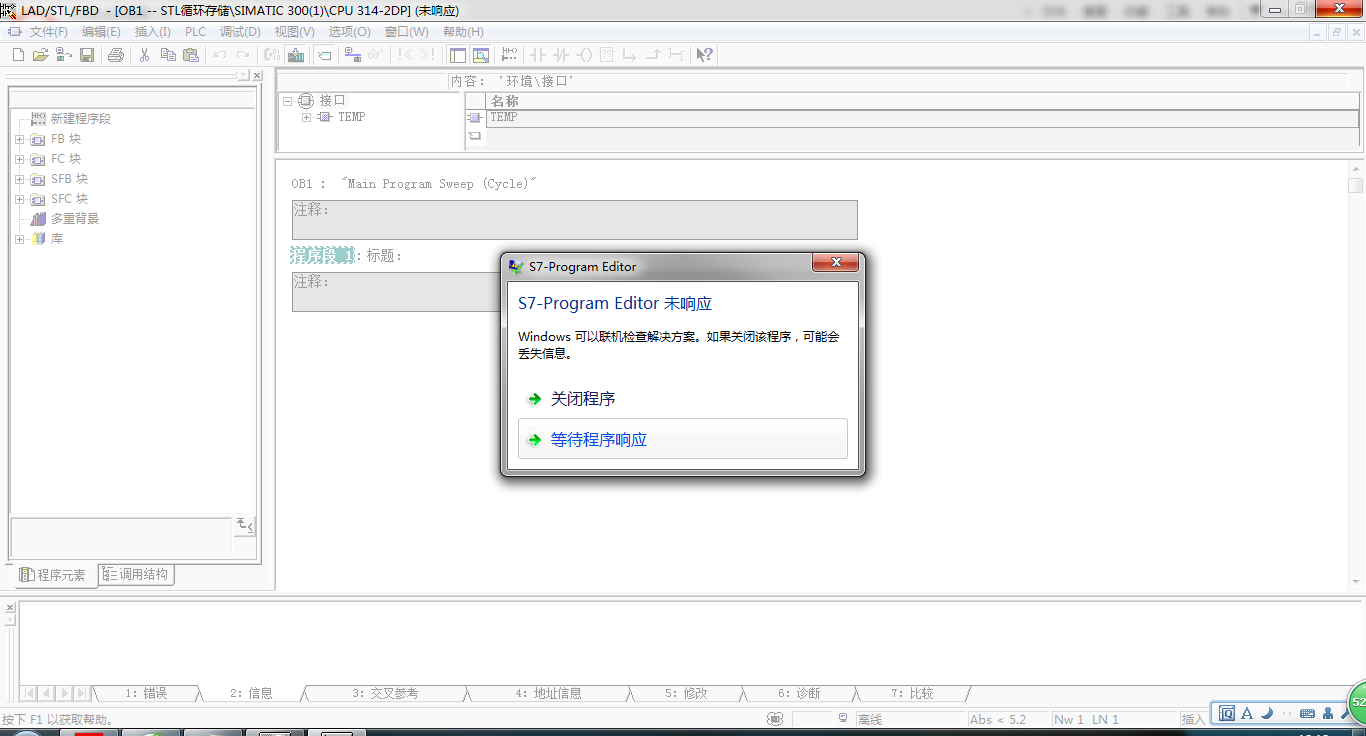Click the Connection line icon
The height and width of the screenshot is (736, 1366).
[676, 55]
